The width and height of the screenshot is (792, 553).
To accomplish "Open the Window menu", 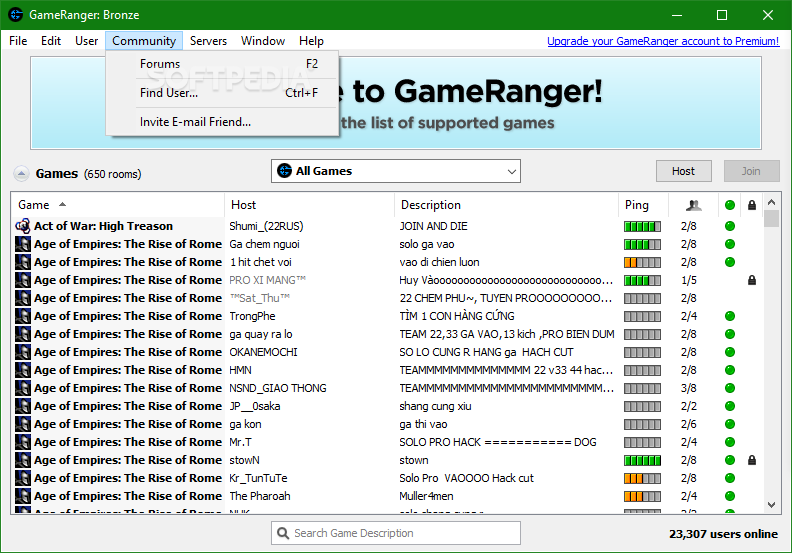I will click(263, 41).
